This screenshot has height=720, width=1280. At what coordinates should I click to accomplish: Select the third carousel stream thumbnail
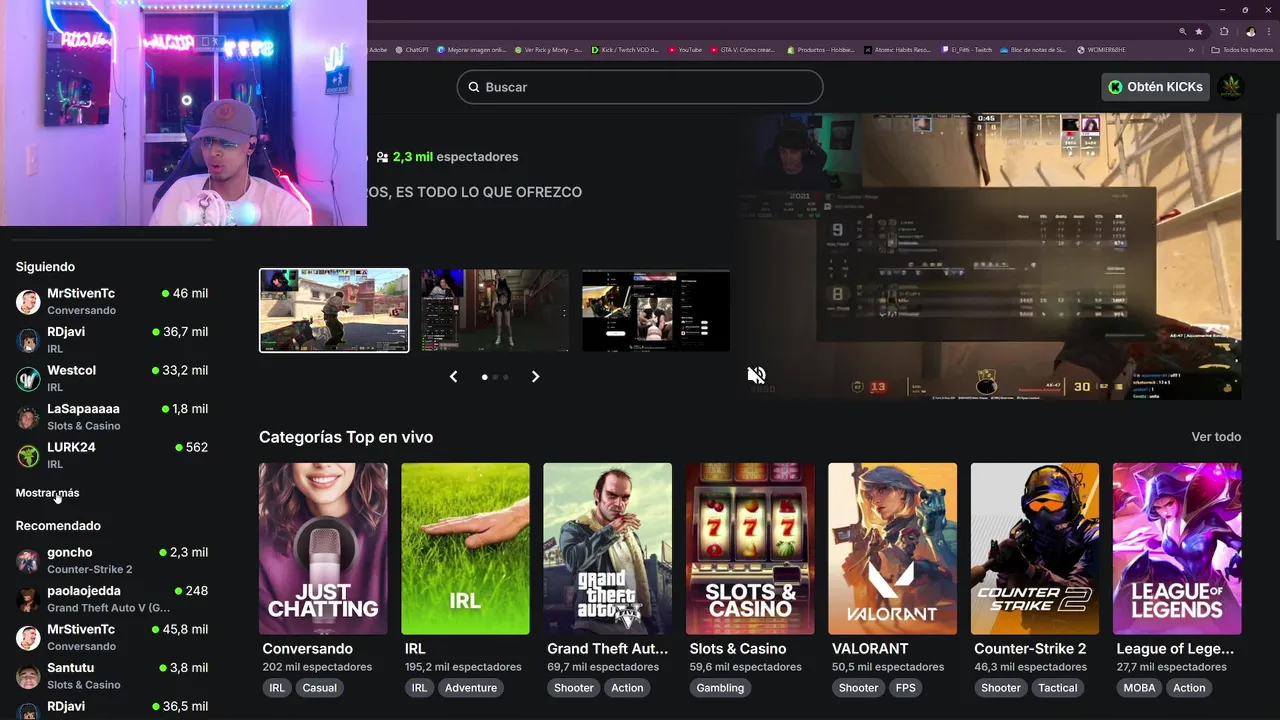[656, 310]
